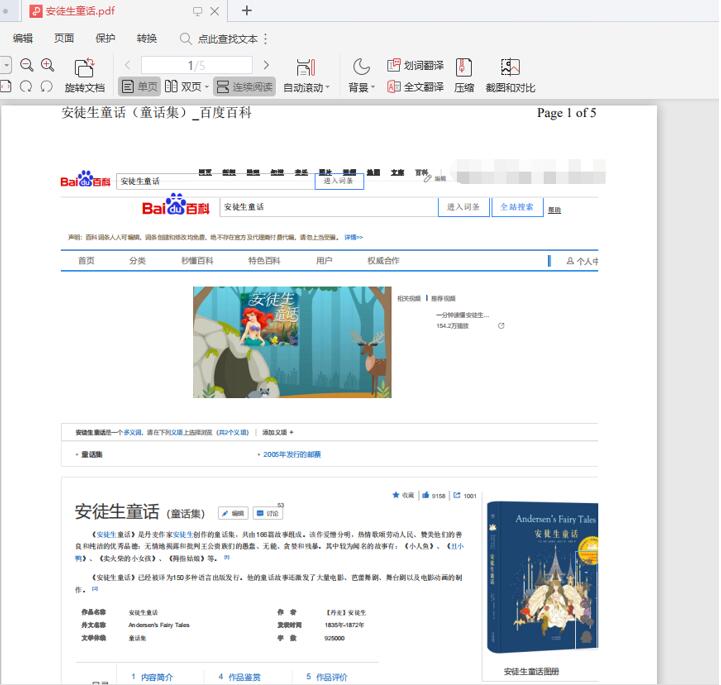721x685 pixels.
Task: Click the page number input field
Action: point(197,65)
